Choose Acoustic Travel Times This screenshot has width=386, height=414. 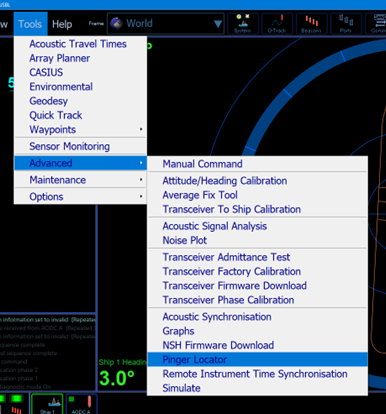click(x=80, y=44)
